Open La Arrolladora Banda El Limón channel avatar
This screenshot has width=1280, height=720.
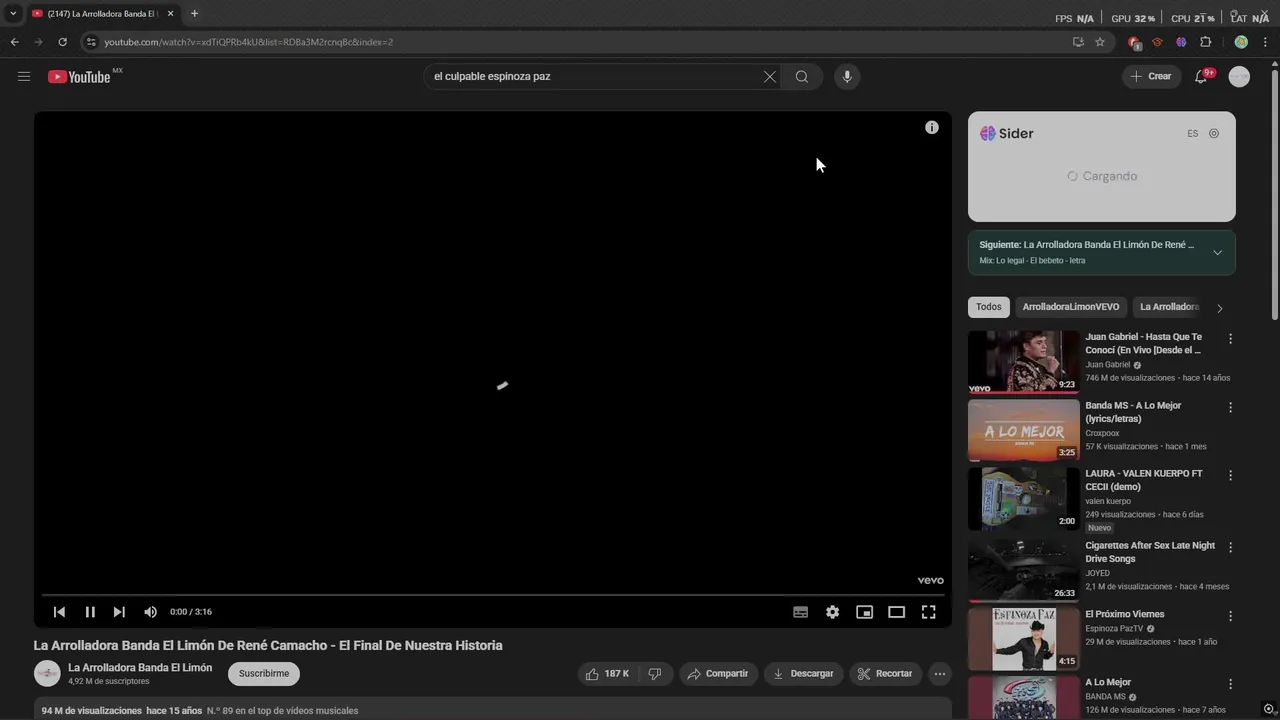47,674
